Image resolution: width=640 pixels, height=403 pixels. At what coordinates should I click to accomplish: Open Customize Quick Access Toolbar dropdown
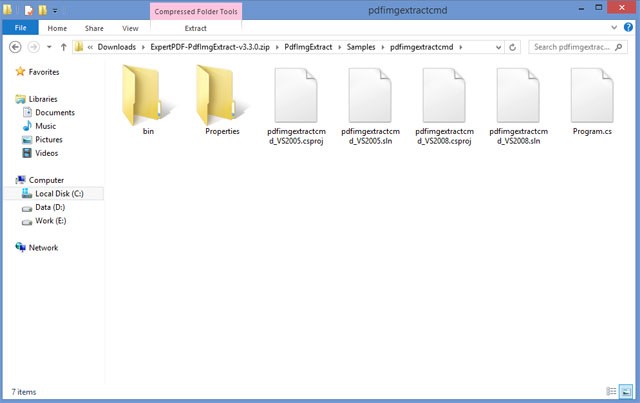pos(55,11)
